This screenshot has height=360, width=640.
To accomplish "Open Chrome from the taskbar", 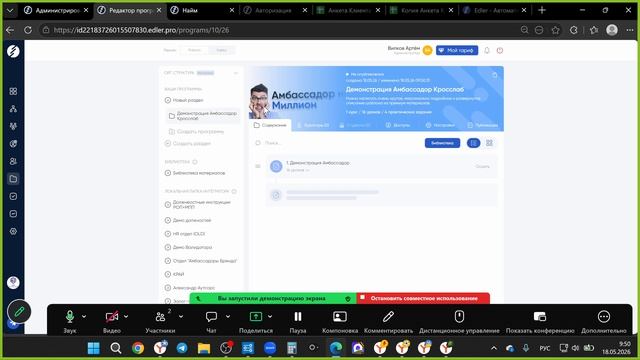I will [x=138, y=348].
